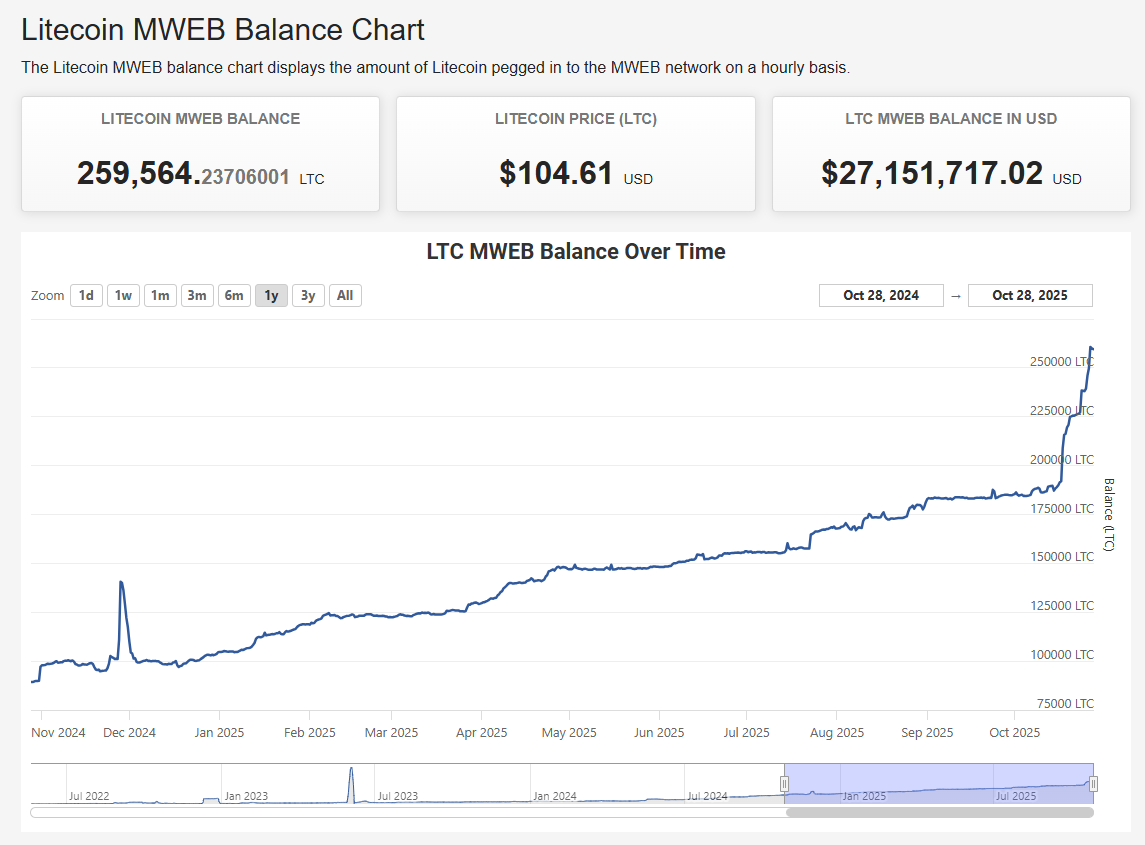
Task: Click the right navigator range handle
Action: coord(1092,784)
